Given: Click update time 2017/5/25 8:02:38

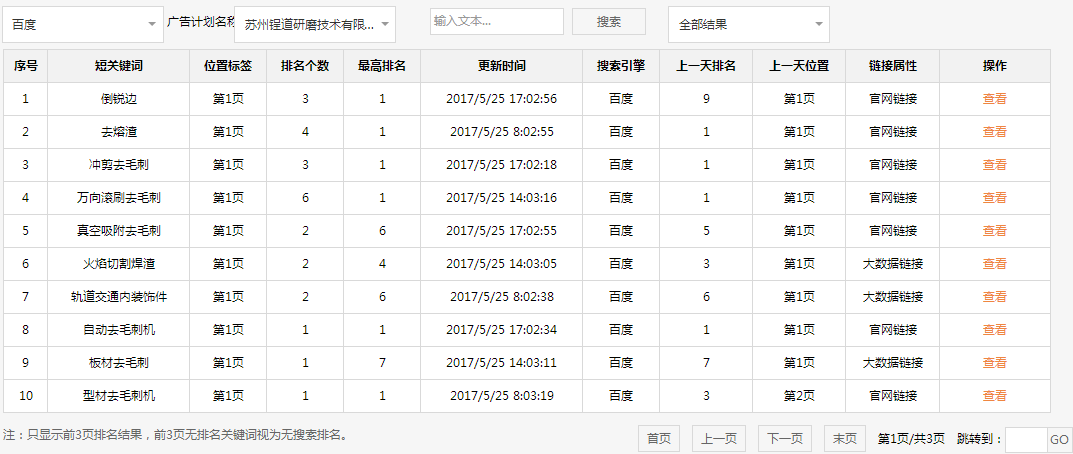Looking at the screenshot, I should (502, 297).
